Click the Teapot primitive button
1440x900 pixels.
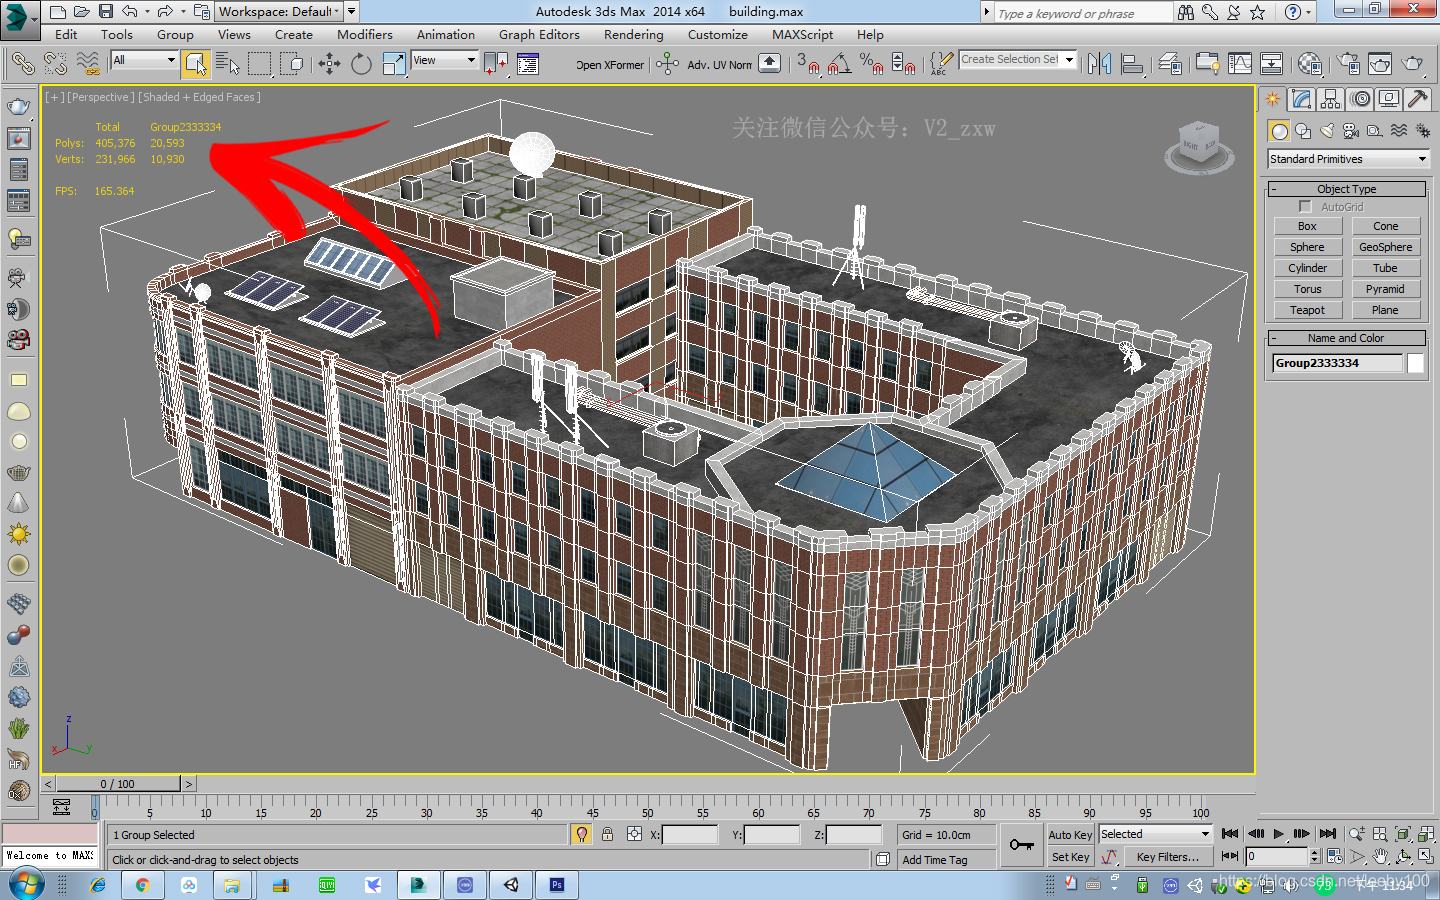coord(1307,310)
